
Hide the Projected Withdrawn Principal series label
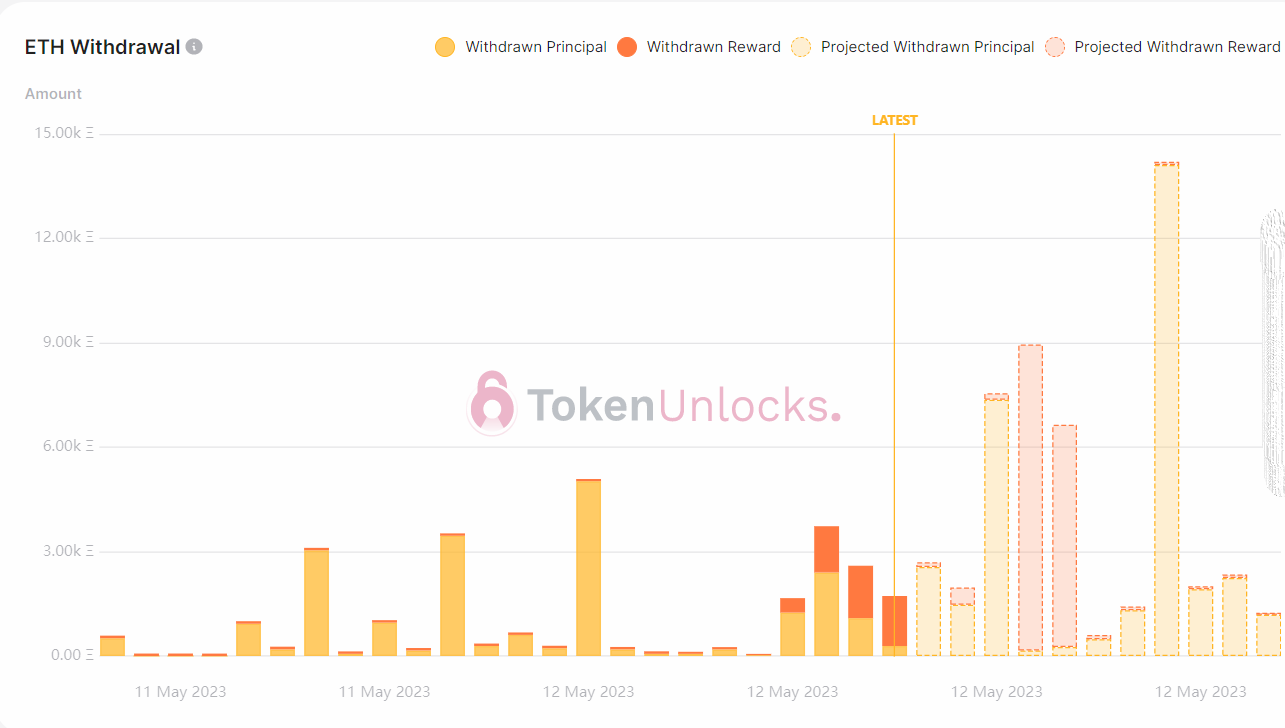[x=927, y=47]
